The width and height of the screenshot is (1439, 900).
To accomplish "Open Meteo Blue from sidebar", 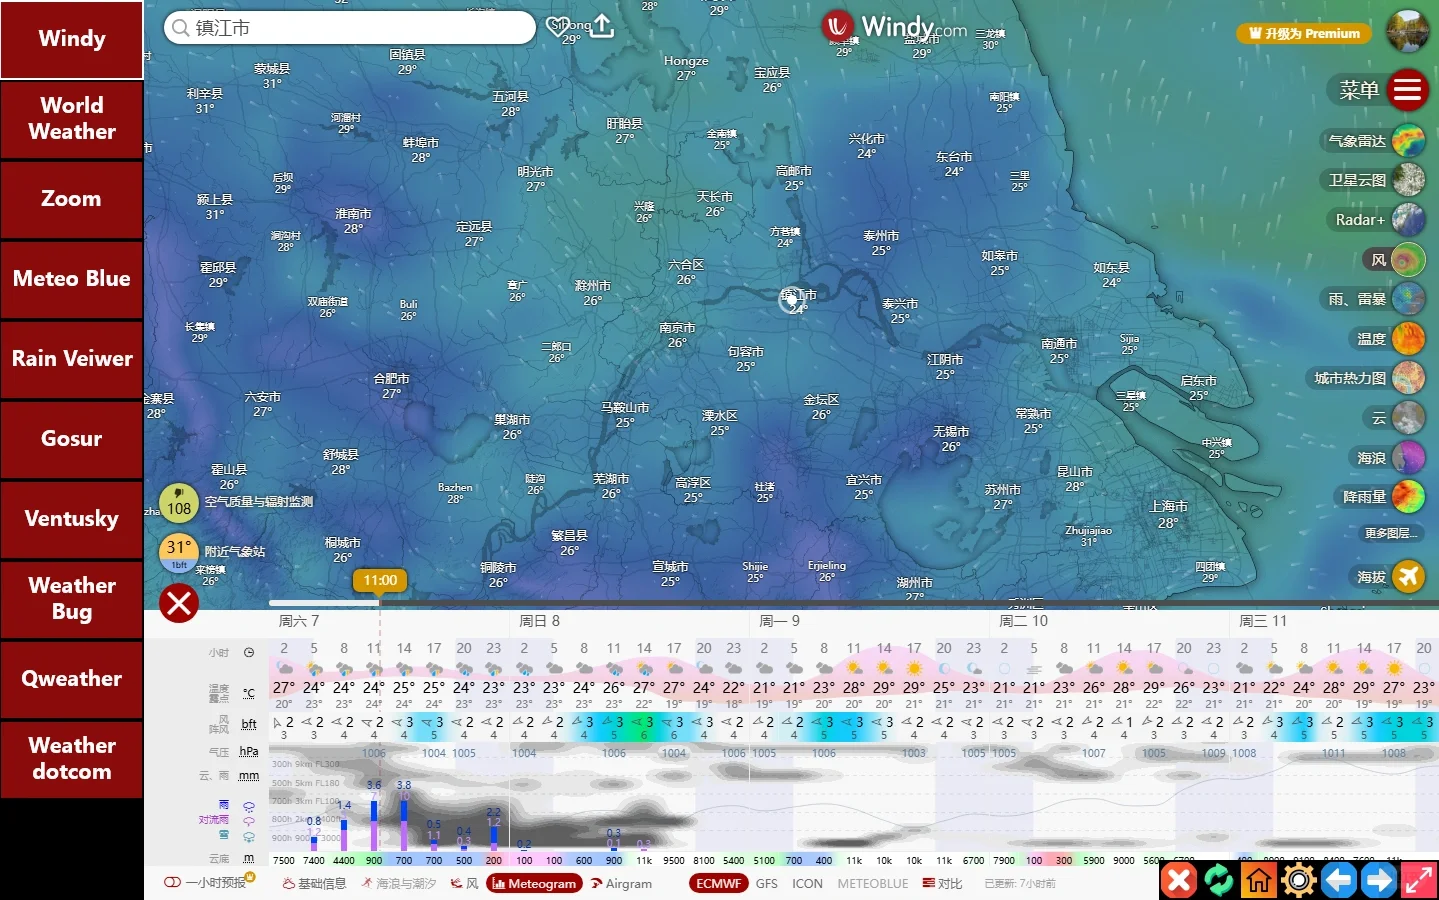I will 72,279.
